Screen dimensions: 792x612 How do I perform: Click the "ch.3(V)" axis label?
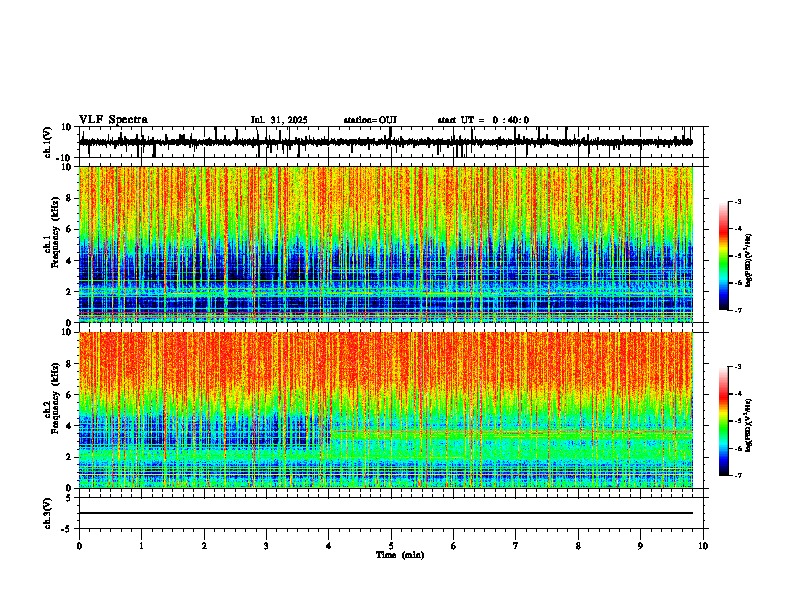(x=48, y=513)
